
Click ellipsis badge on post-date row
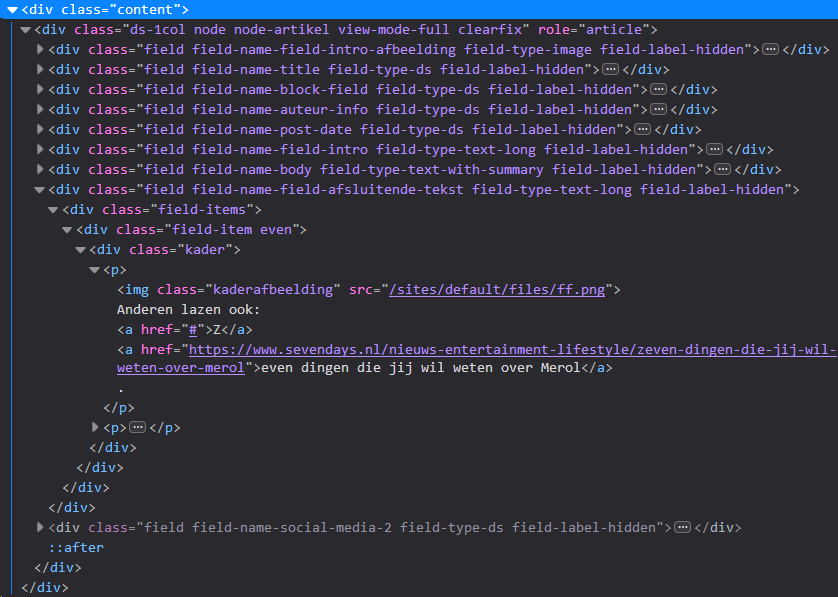click(x=642, y=130)
